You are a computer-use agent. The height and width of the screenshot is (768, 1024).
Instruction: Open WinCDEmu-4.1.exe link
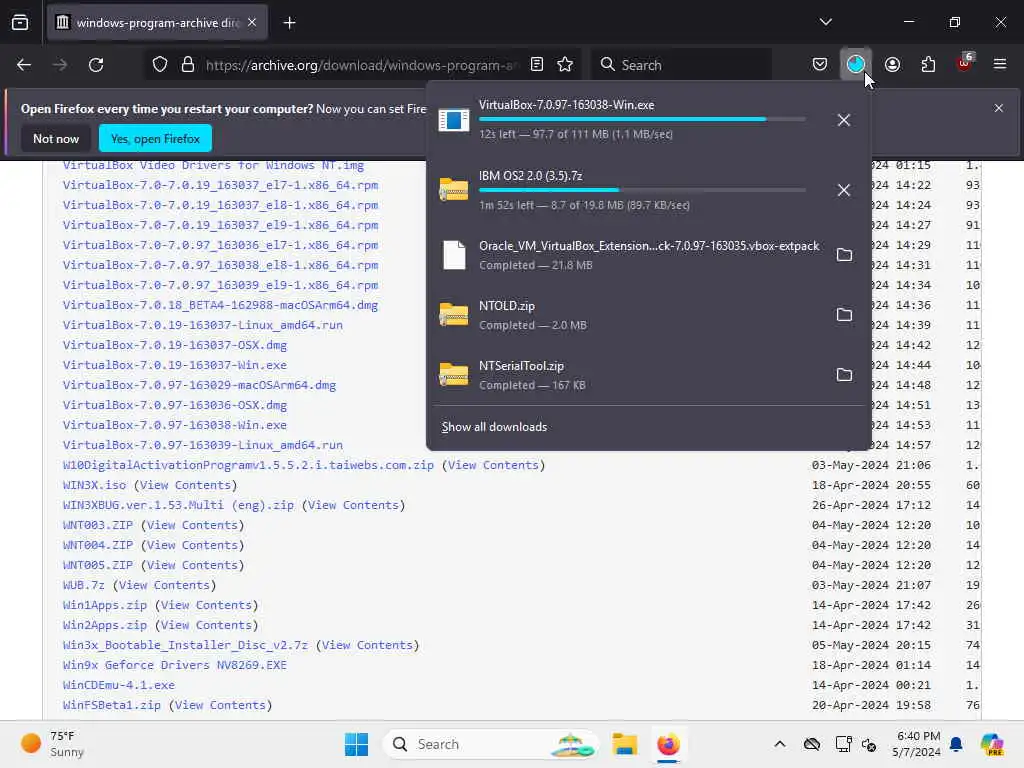(119, 685)
